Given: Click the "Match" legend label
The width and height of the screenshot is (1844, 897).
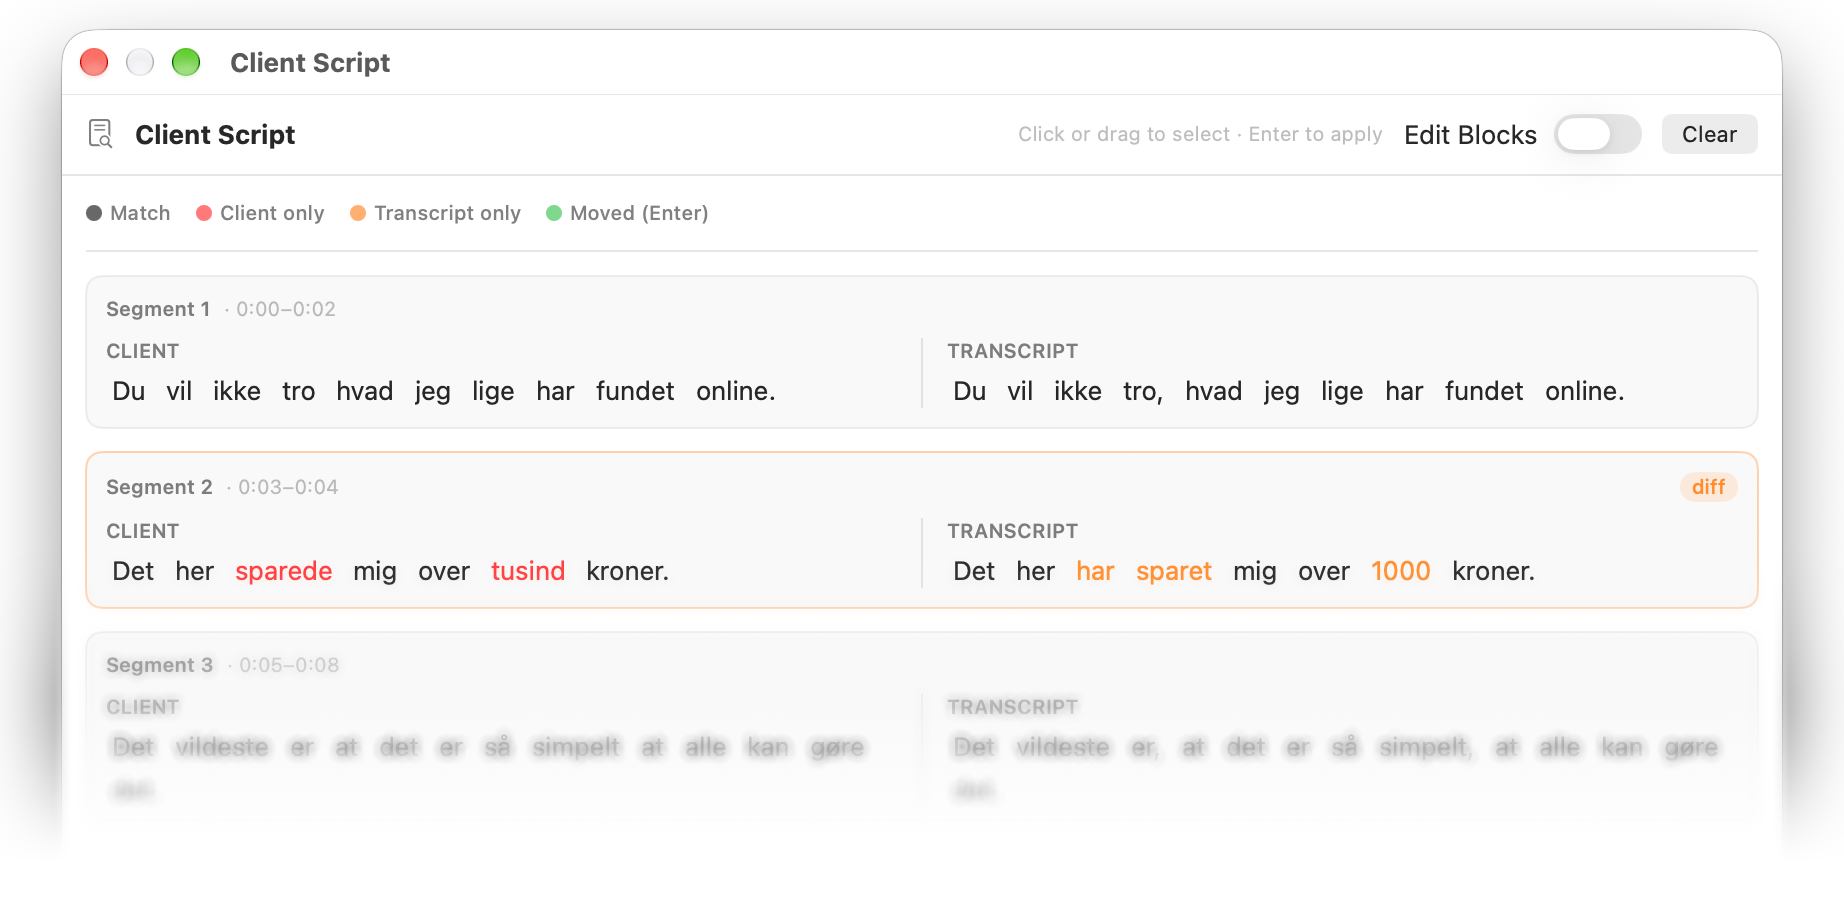Looking at the screenshot, I should pos(140,213).
